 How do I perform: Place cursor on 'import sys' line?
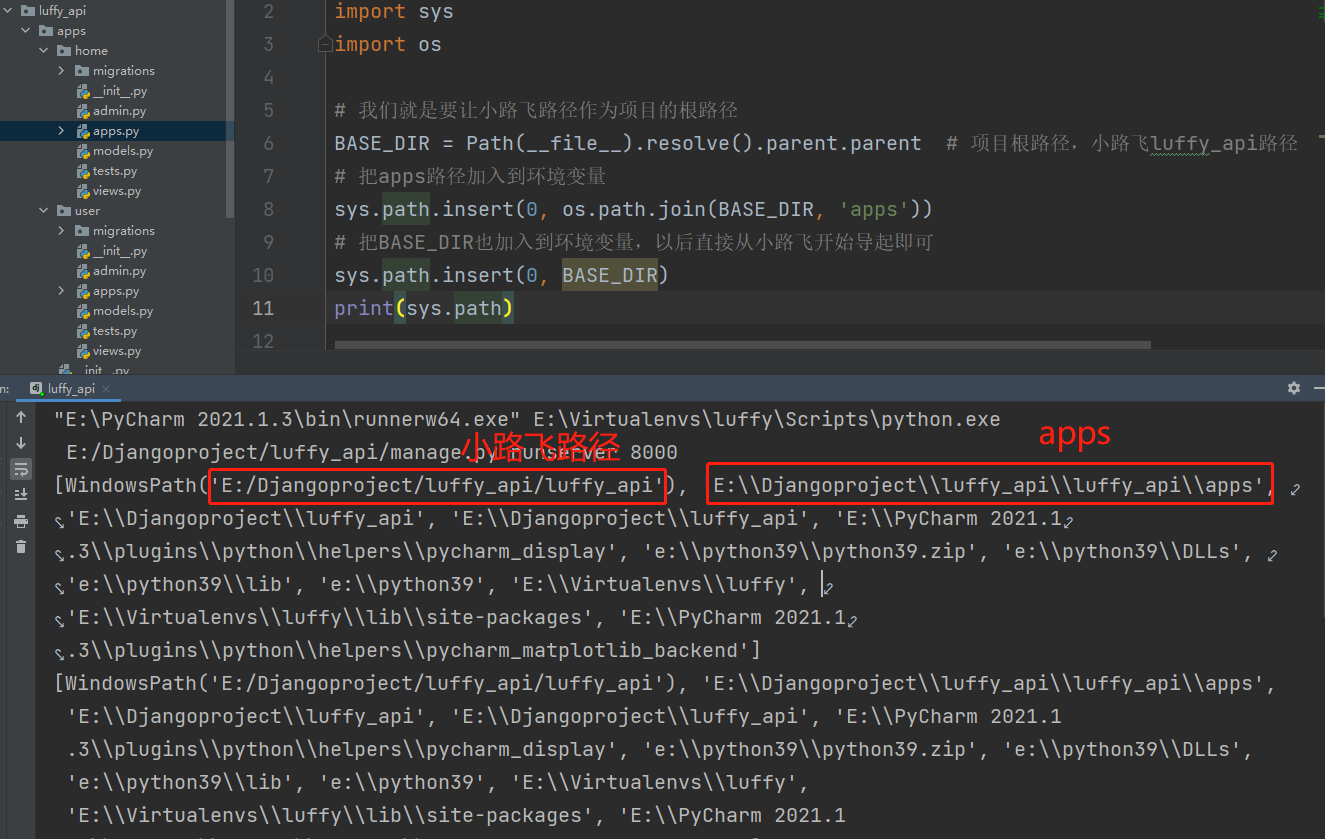(x=394, y=12)
